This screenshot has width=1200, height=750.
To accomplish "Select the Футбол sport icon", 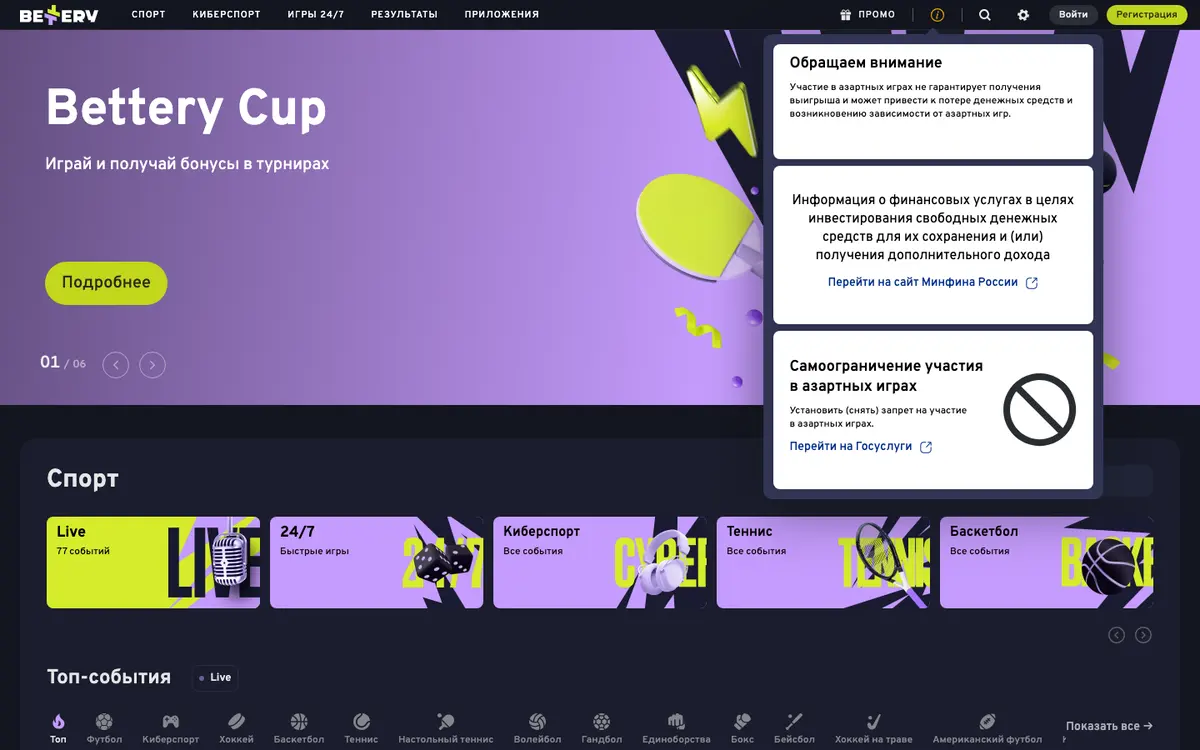I will (104, 728).
